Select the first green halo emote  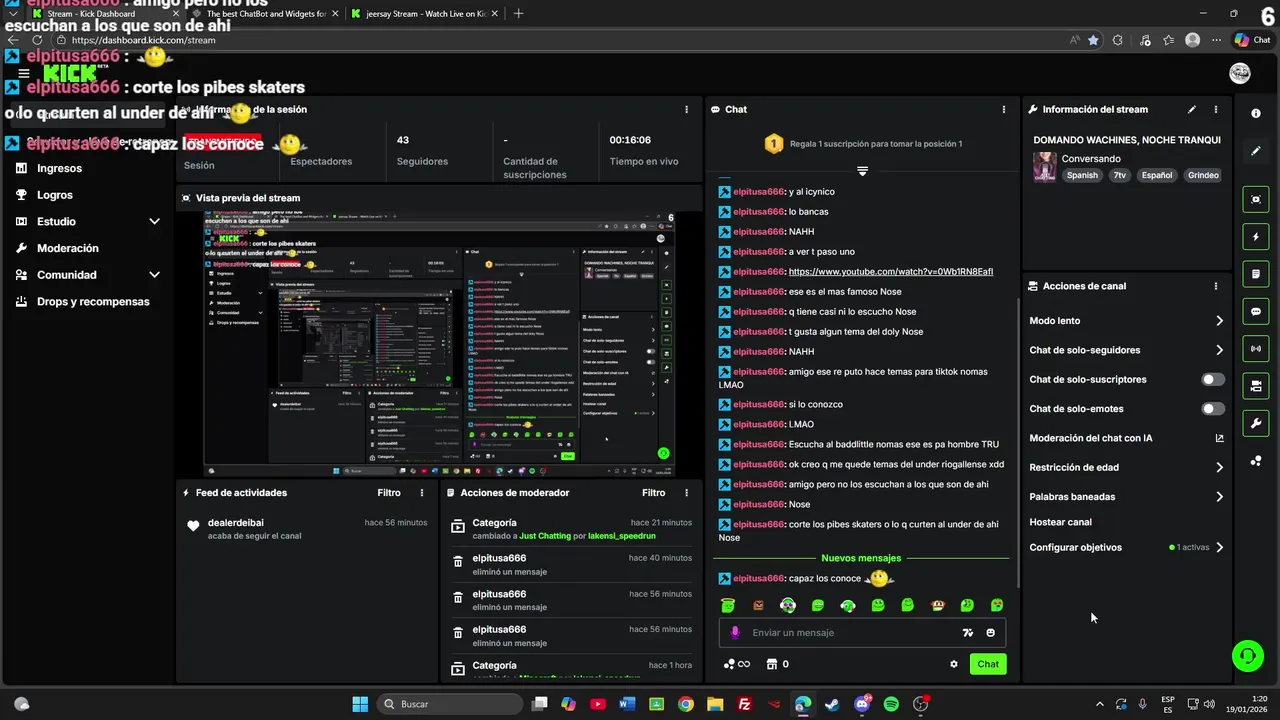coord(728,605)
